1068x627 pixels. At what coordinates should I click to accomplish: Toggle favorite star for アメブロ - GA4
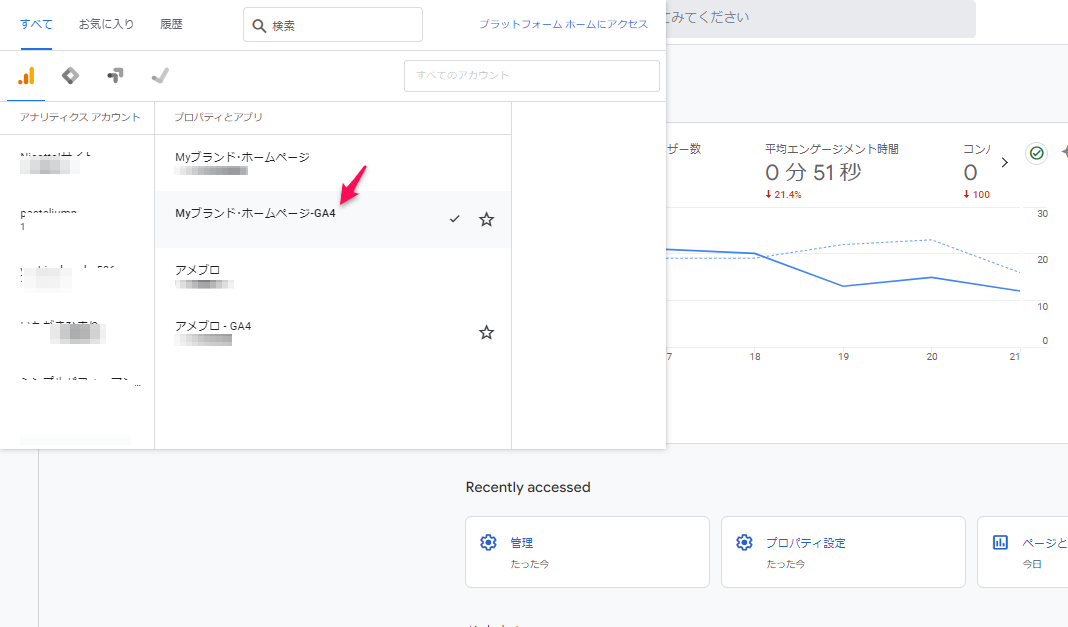(x=486, y=332)
